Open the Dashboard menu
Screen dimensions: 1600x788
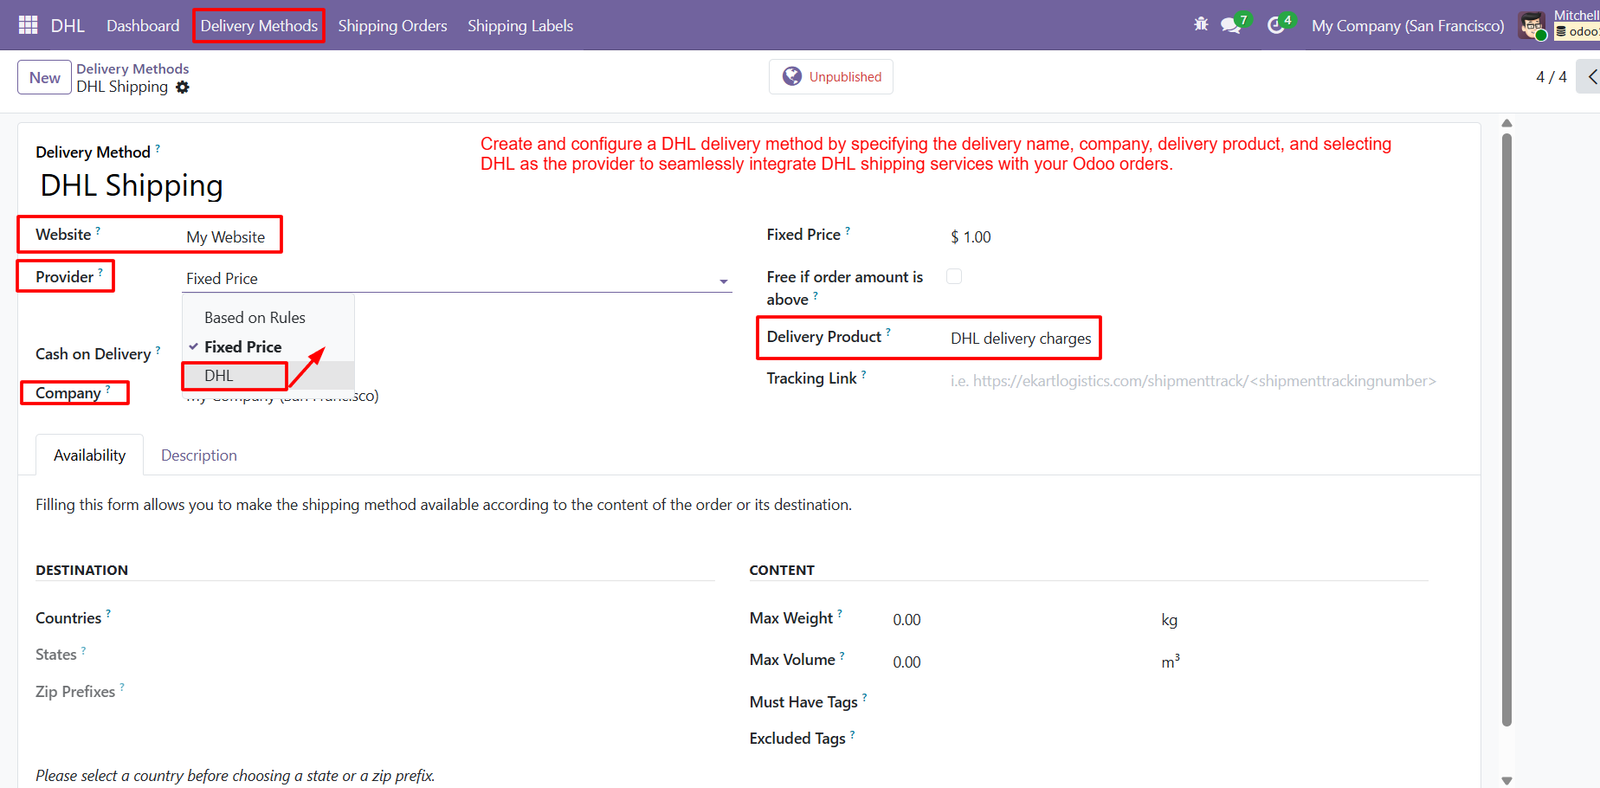143,26
